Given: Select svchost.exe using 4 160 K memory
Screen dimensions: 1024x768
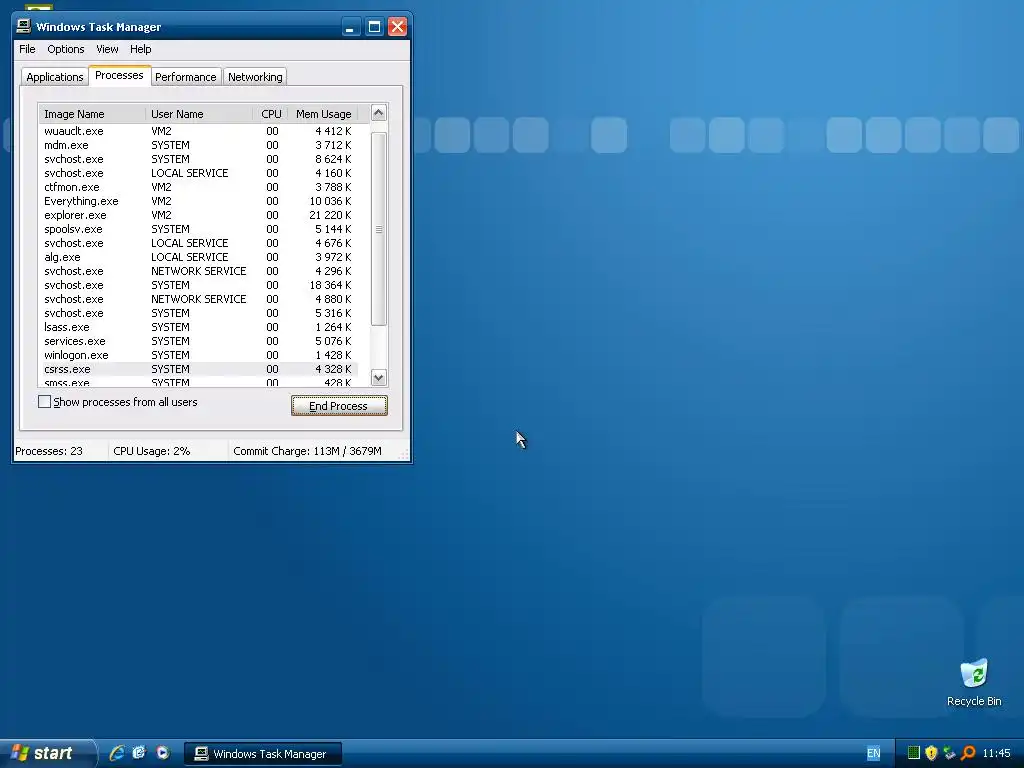Looking at the screenshot, I should pos(199,173).
